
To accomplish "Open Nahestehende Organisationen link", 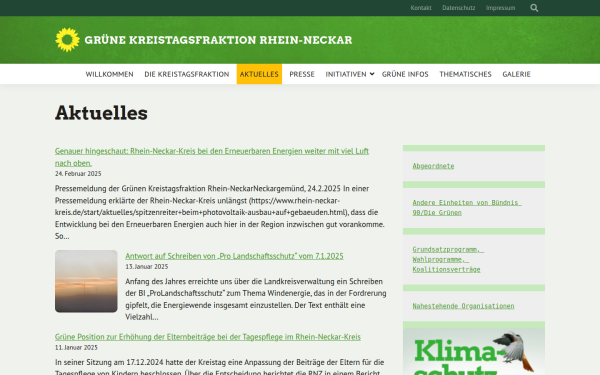I will pos(463,306).
